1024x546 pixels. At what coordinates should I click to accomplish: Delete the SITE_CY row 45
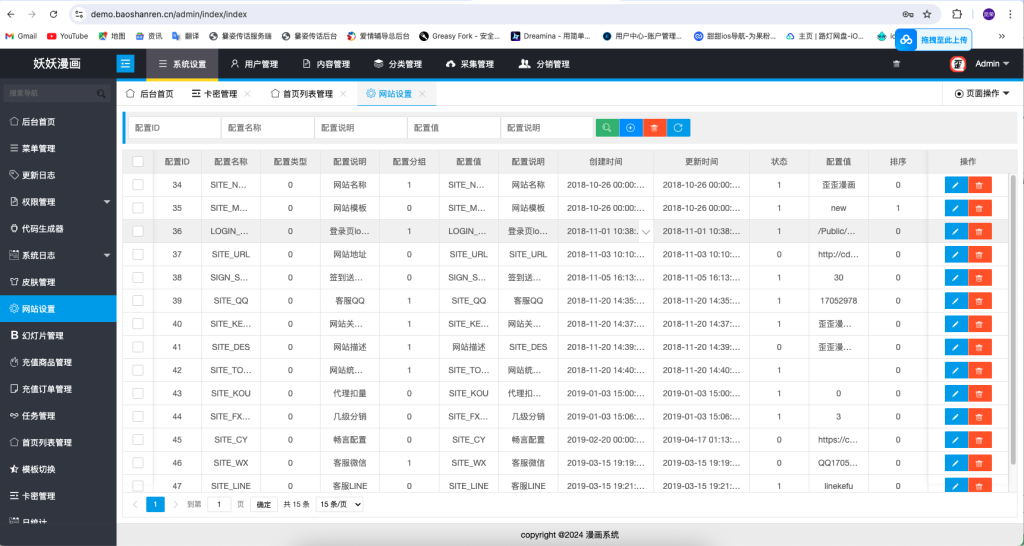pos(980,440)
